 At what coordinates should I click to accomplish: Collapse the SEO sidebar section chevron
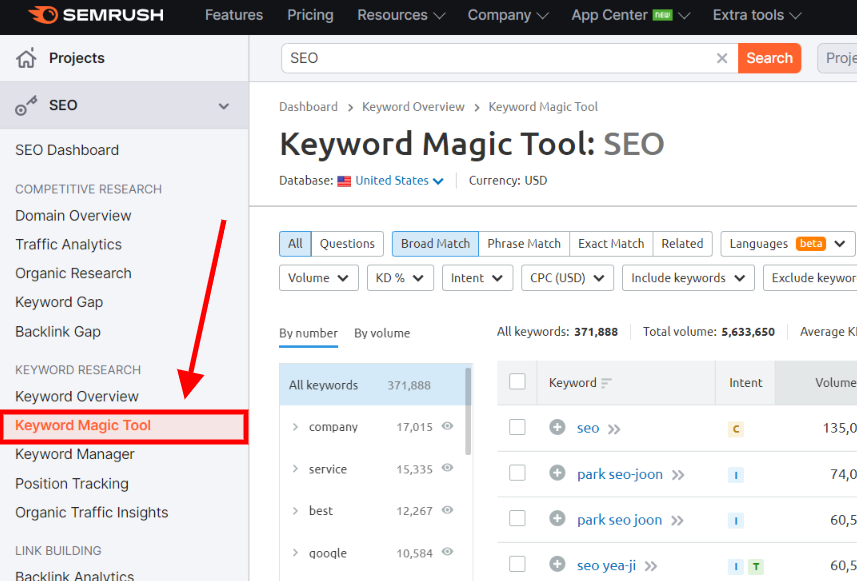(224, 106)
